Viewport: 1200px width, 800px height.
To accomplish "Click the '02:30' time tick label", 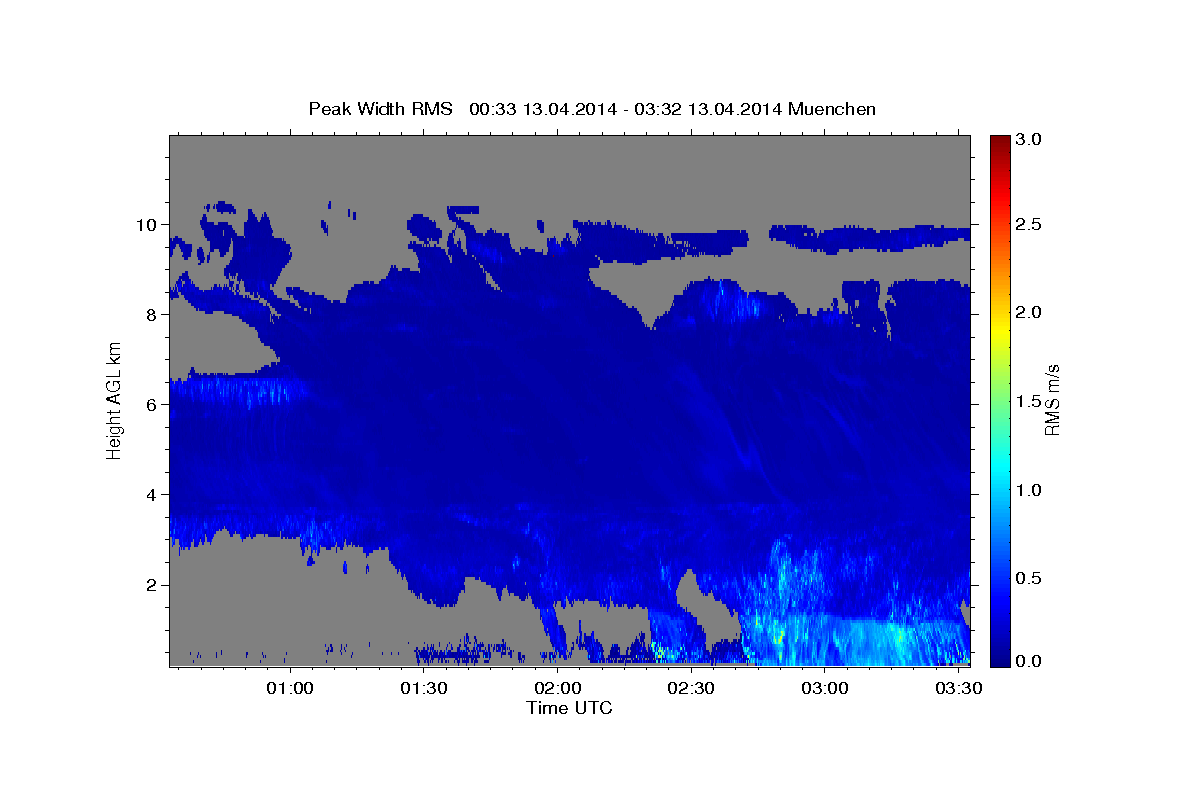I will coord(691,689).
